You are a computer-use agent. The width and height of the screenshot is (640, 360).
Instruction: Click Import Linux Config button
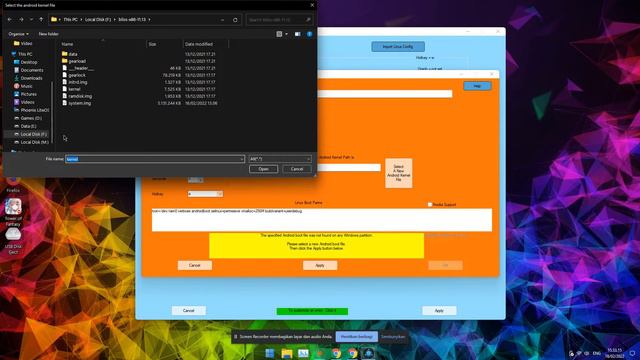tap(398, 47)
